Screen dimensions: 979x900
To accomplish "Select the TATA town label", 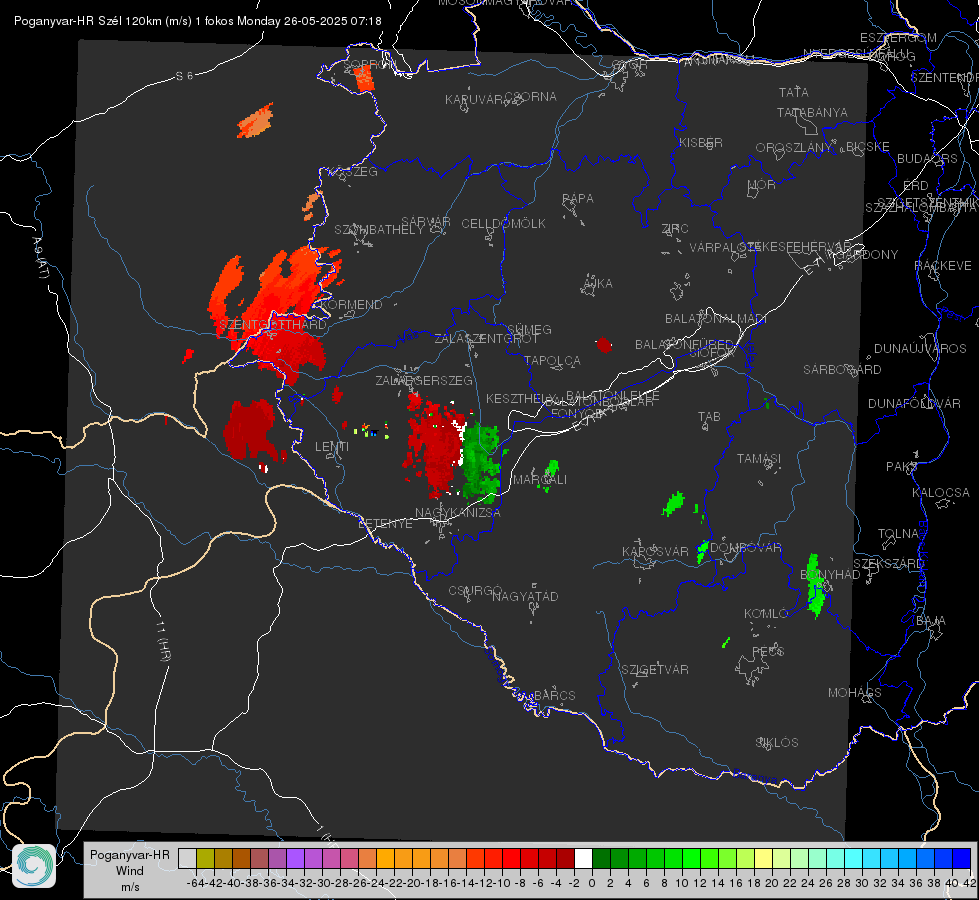I will click(794, 92).
